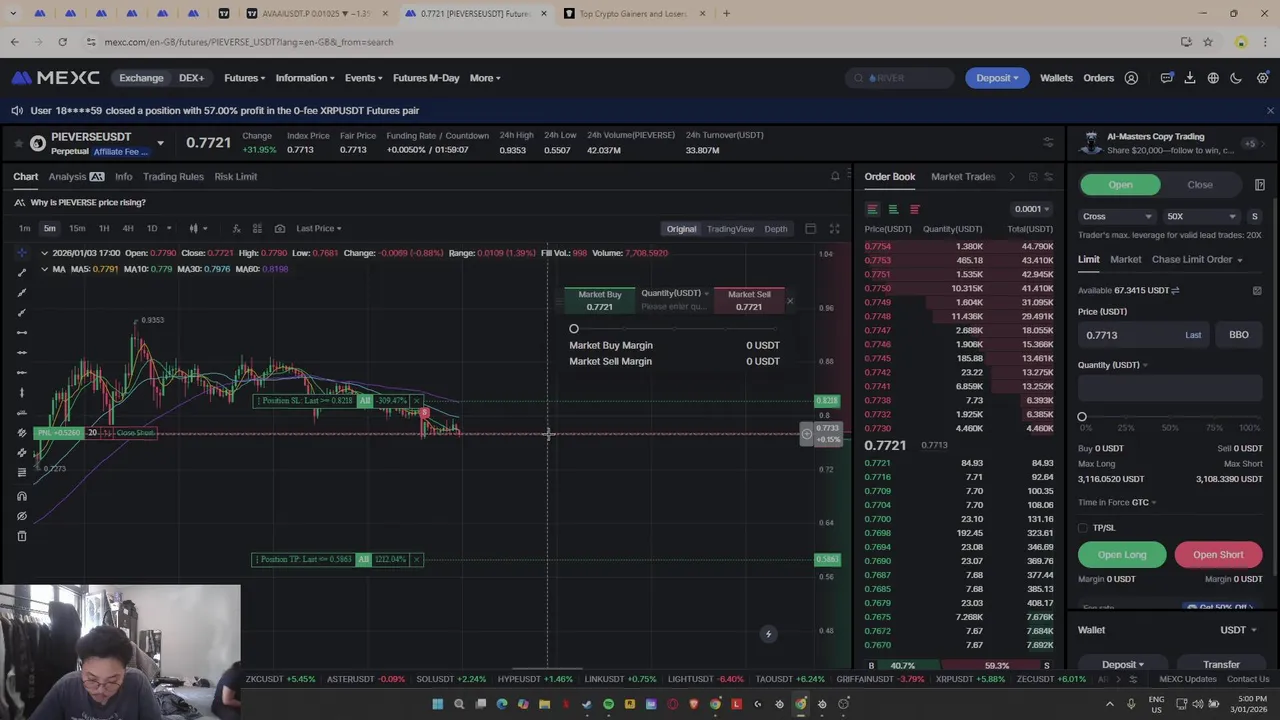
Task: Open the user profile icon
Action: coord(1131,78)
